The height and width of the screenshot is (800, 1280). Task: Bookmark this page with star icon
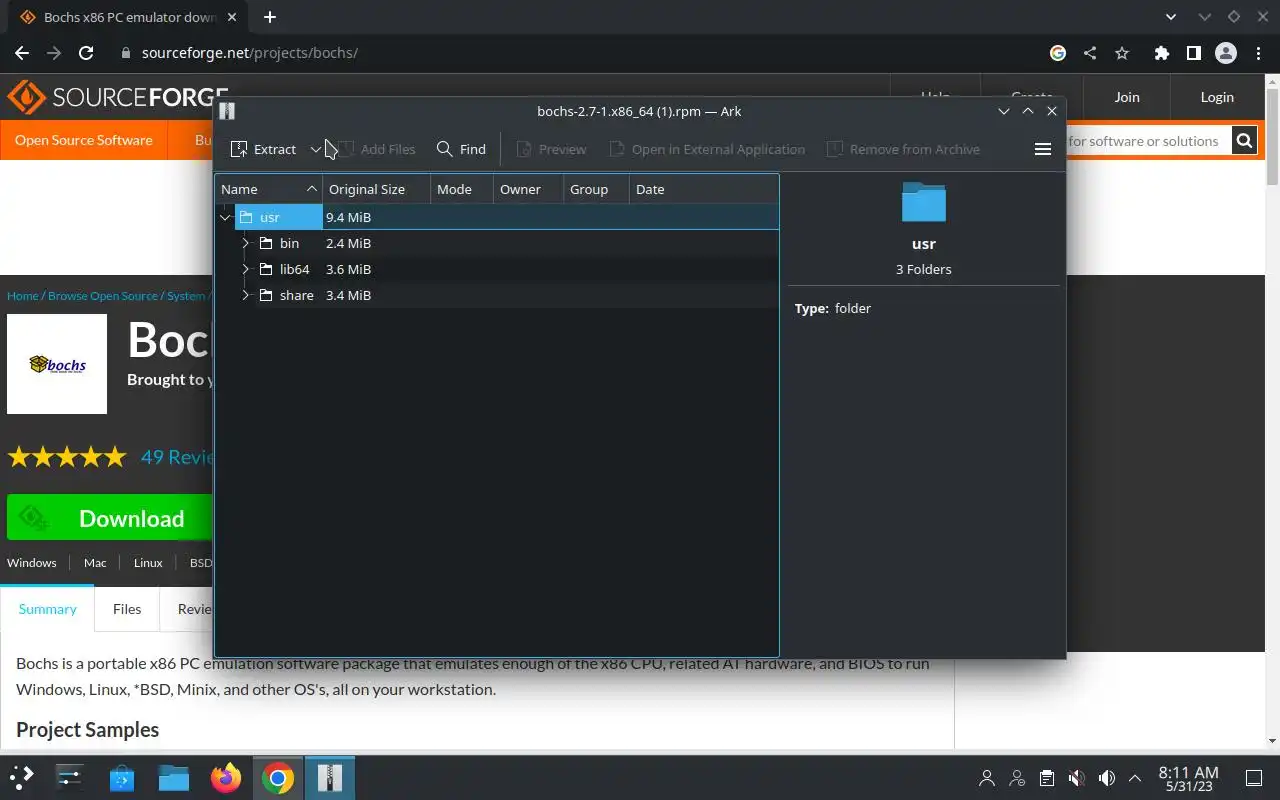(1122, 53)
